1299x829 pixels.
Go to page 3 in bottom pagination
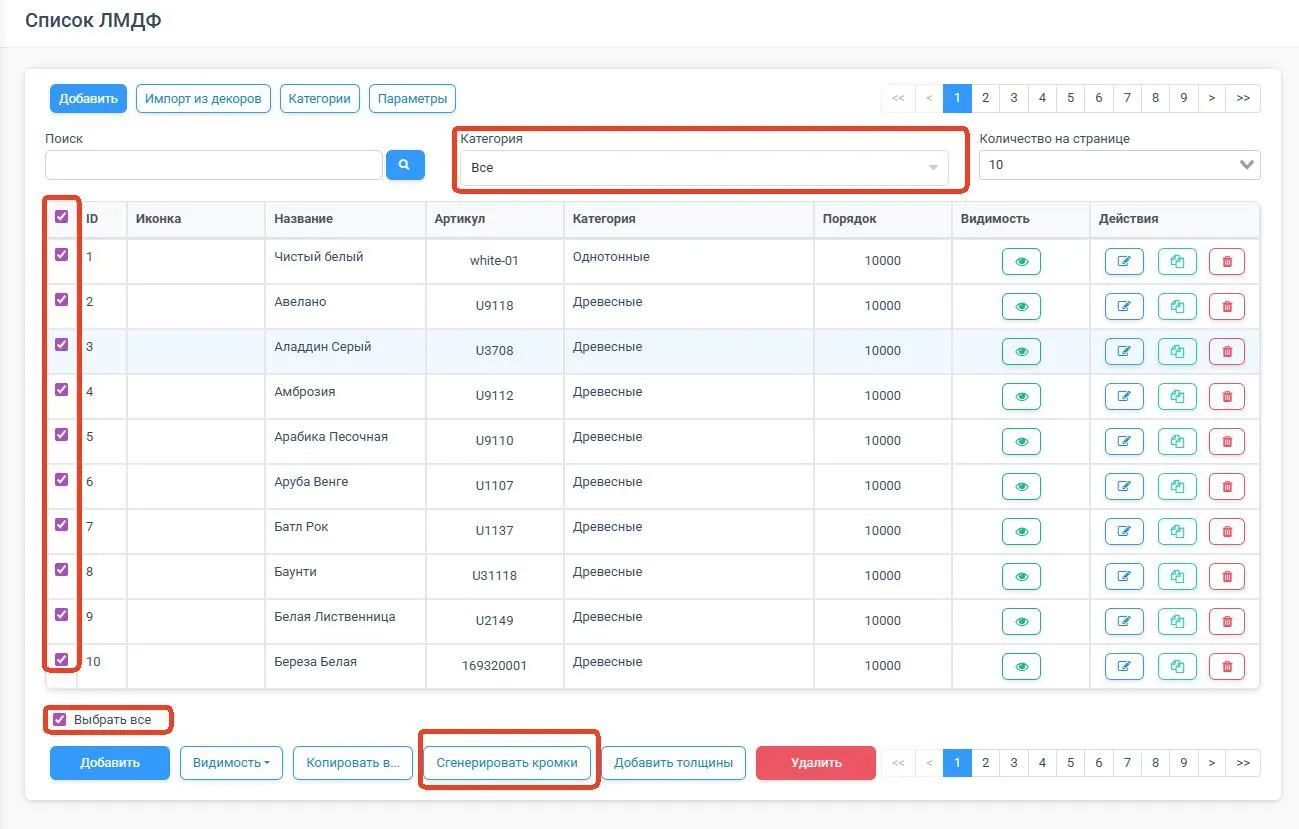coord(1014,762)
